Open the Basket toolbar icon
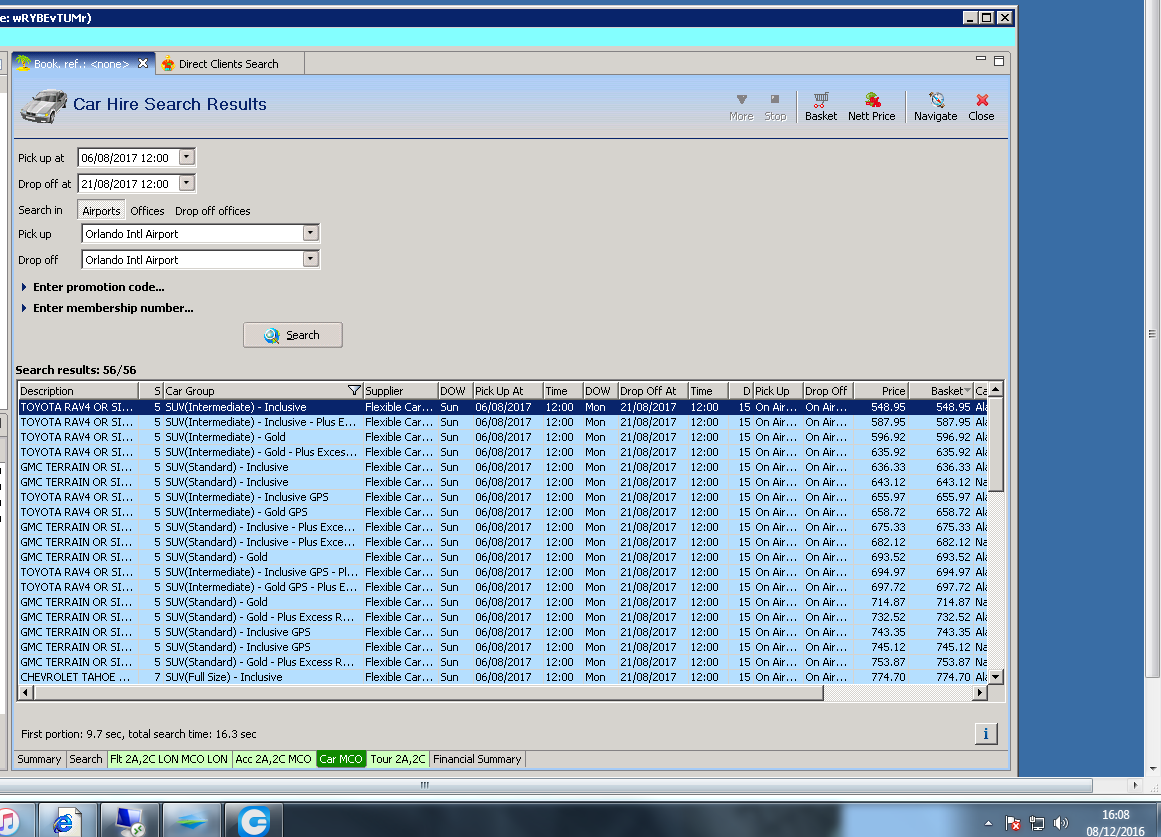The image size is (1161, 837). [820, 107]
